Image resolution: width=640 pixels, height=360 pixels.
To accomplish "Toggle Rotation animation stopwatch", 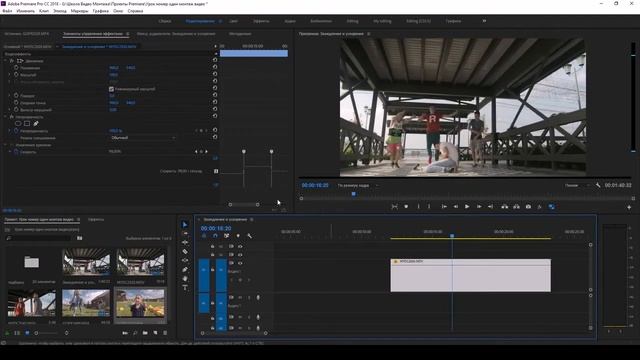I will [16, 96].
